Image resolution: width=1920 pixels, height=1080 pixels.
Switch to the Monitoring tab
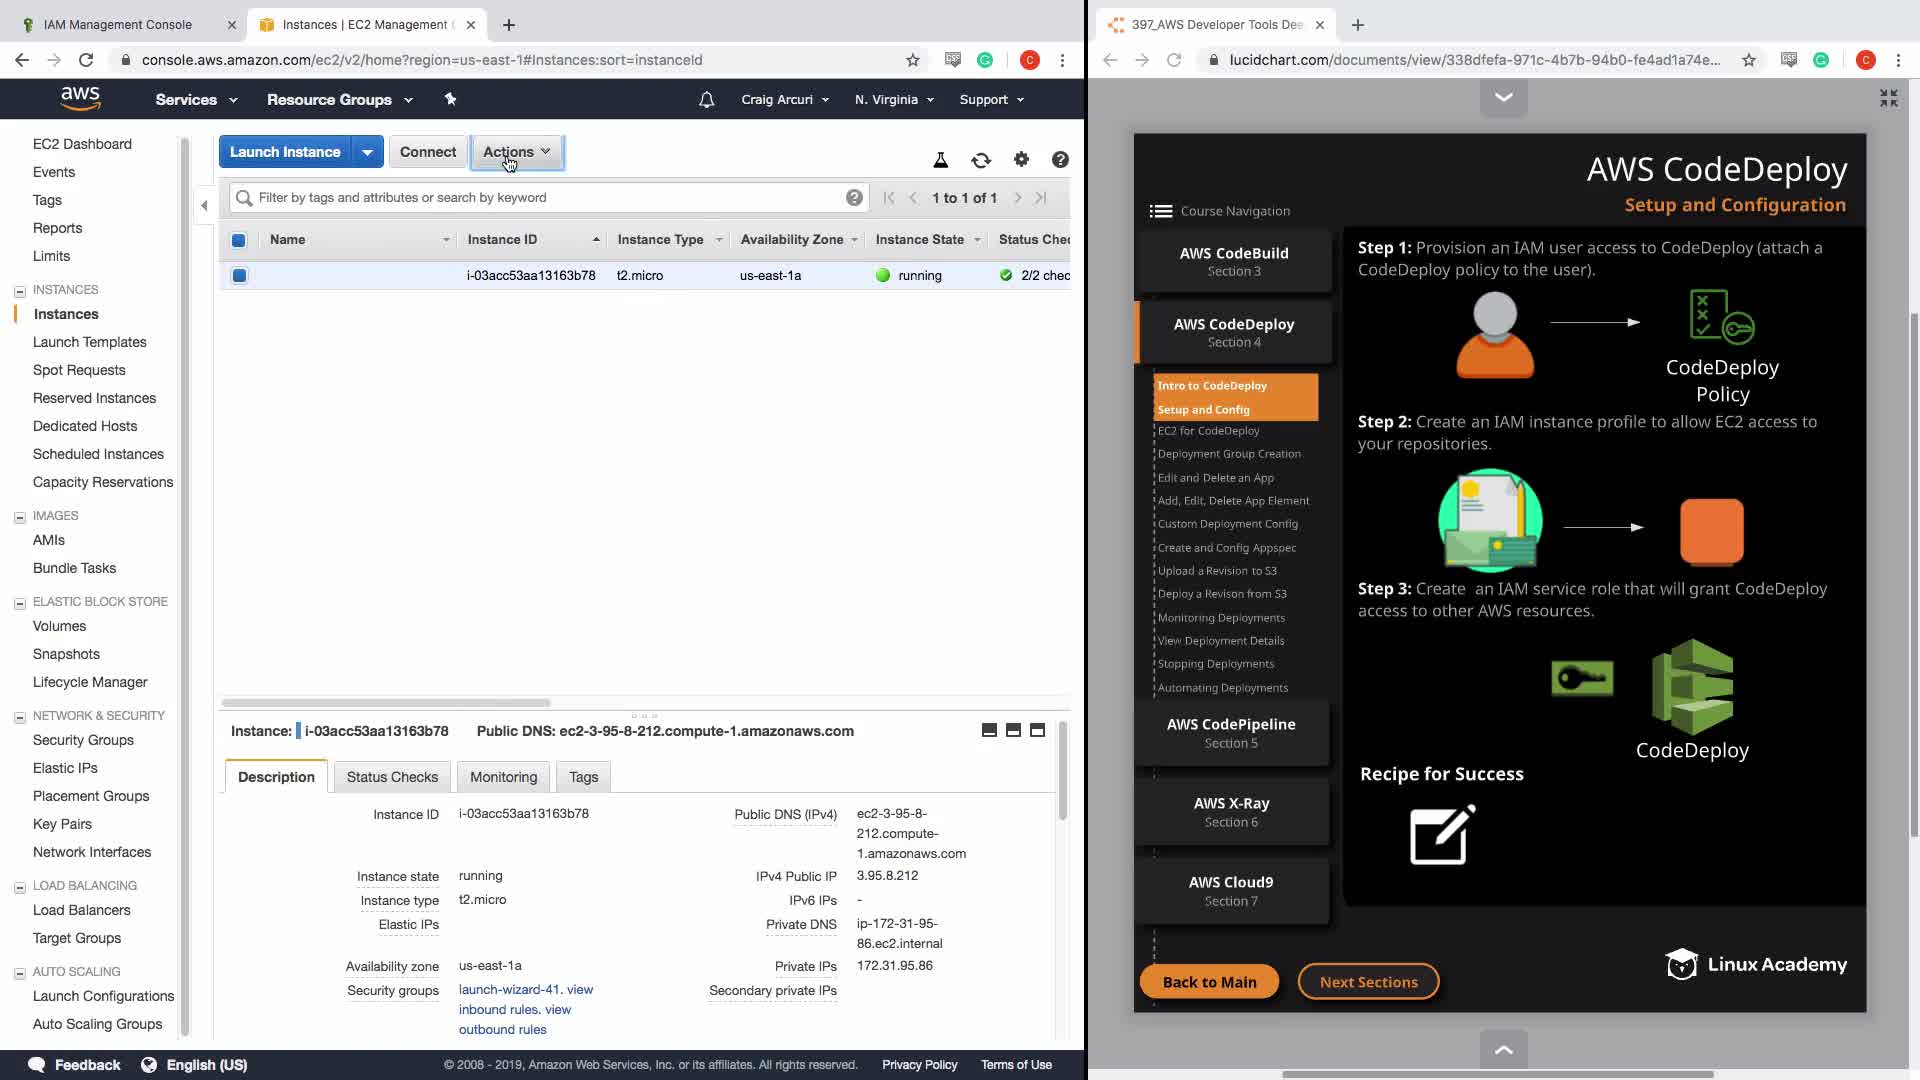(x=503, y=777)
